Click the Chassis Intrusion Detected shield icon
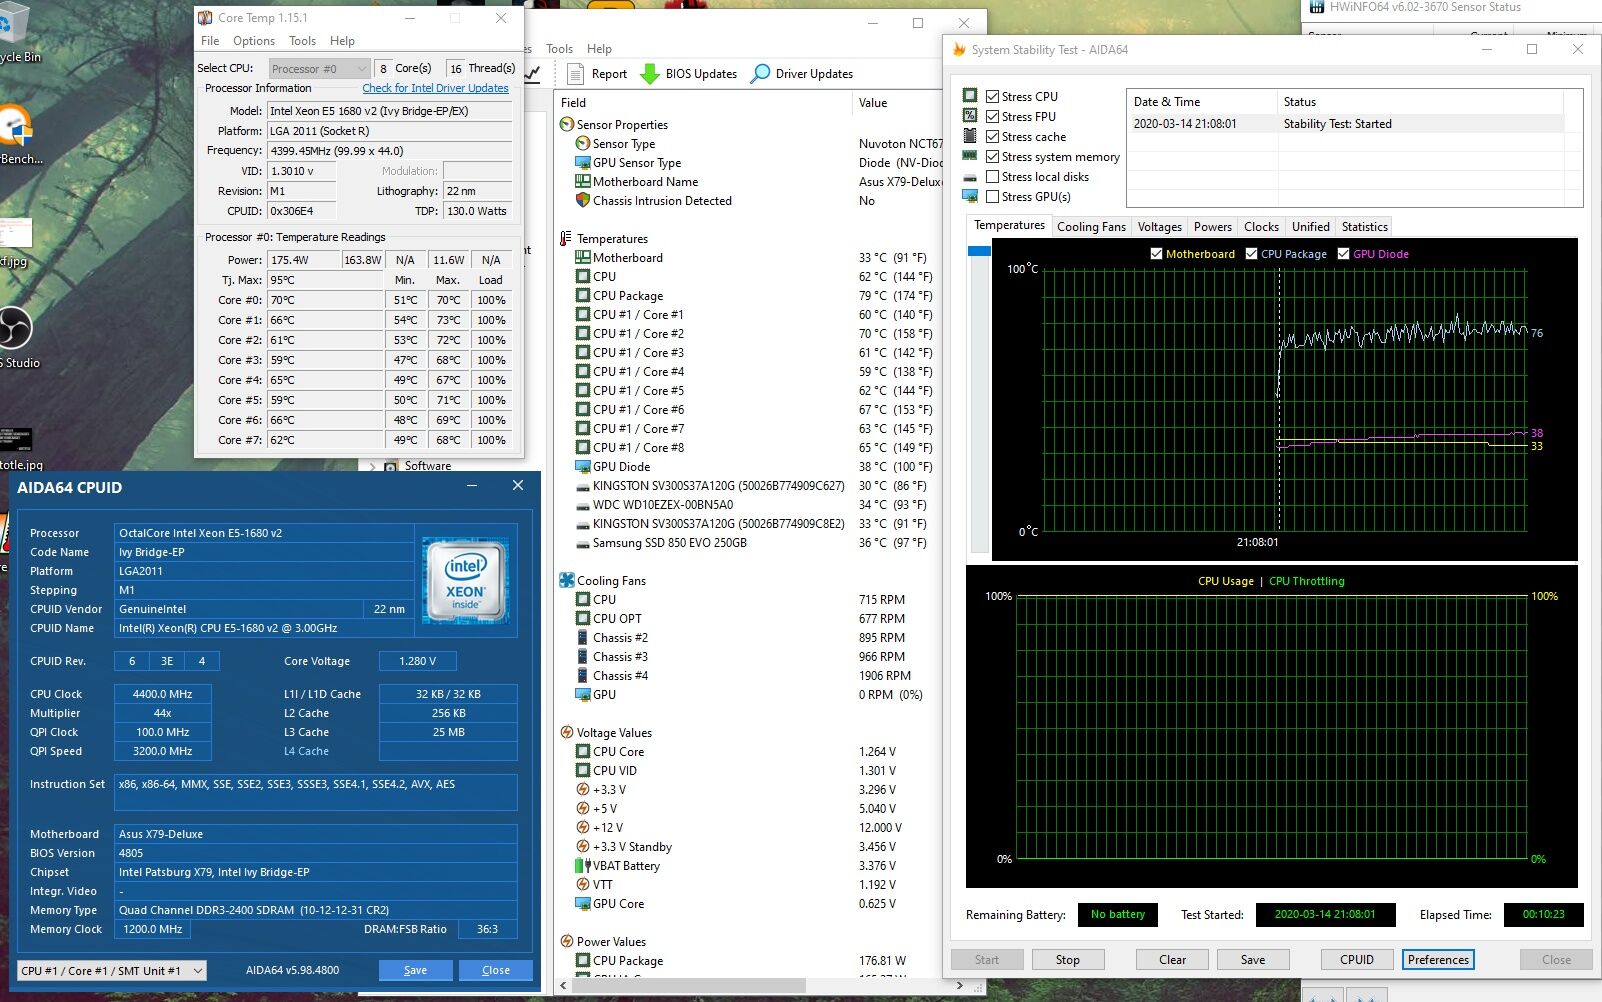 (583, 200)
